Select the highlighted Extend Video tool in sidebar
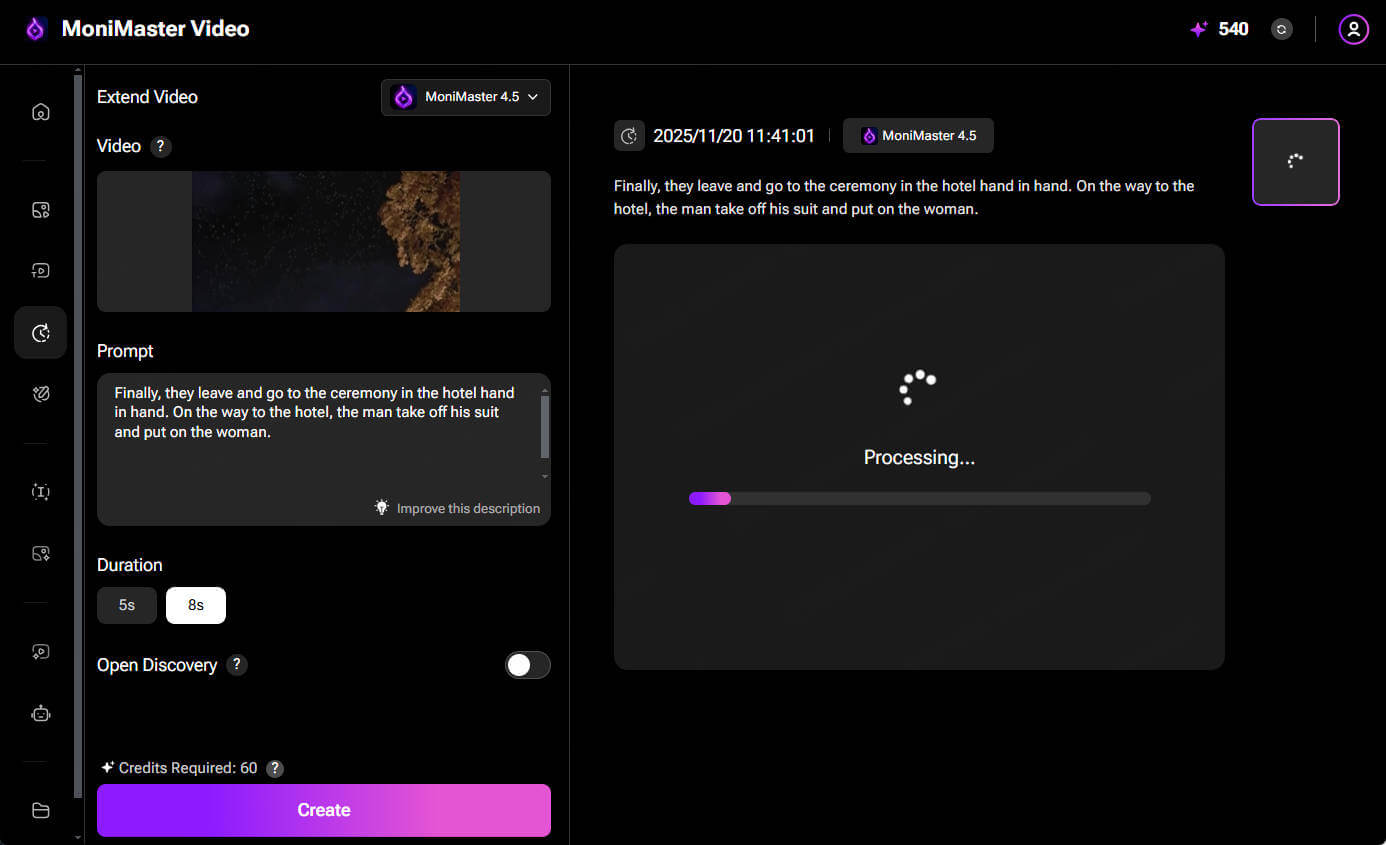The image size is (1386, 845). [40, 332]
